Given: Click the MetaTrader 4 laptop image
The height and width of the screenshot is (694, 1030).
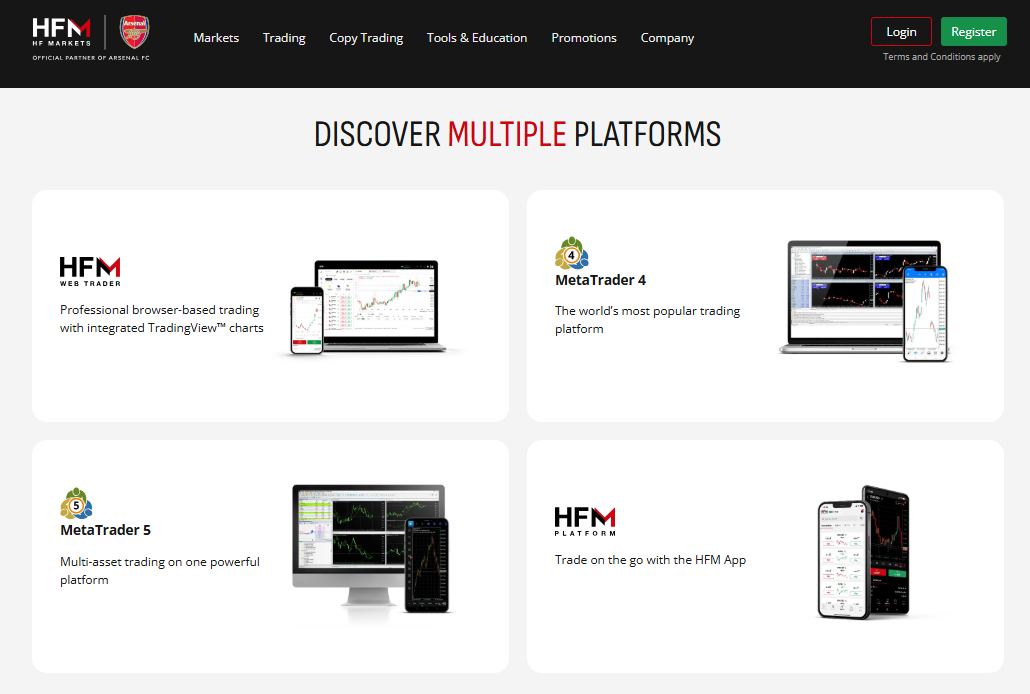Looking at the screenshot, I should point(864,300).
